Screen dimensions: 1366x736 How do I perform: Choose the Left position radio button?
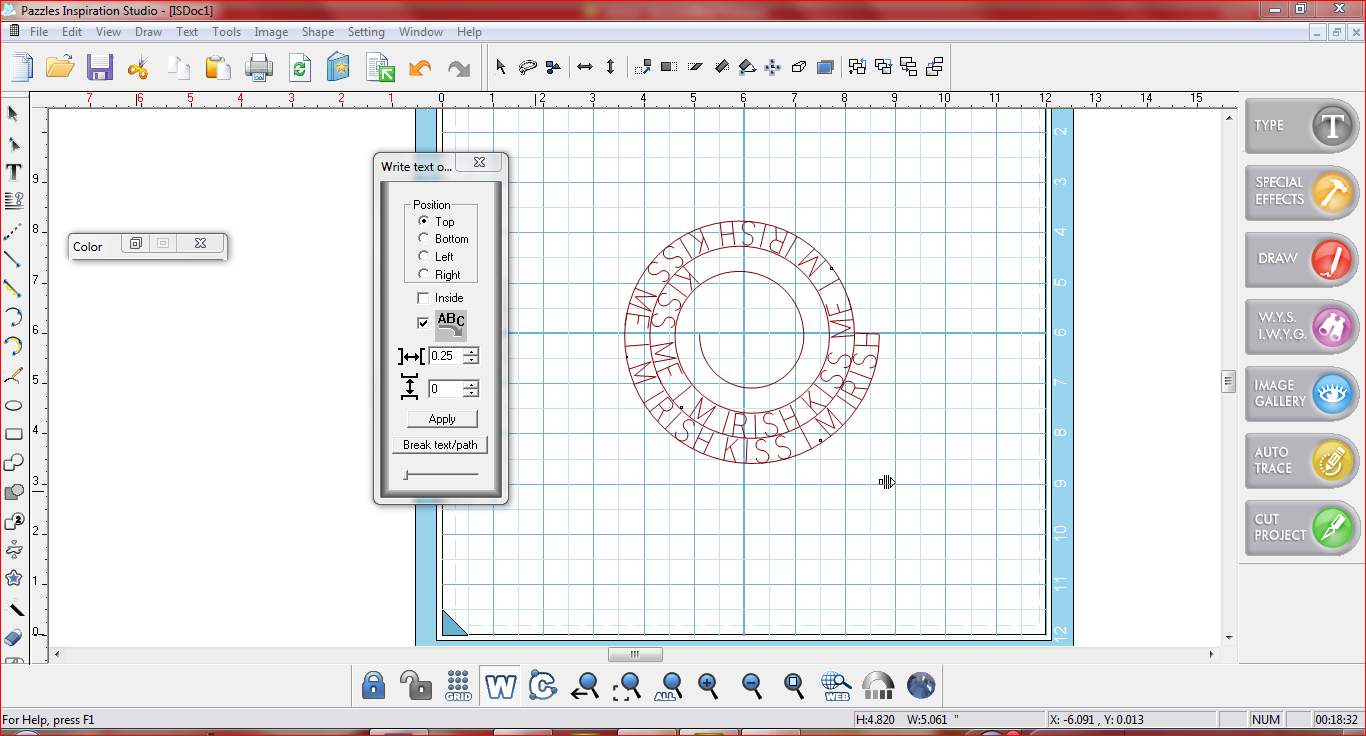pos(423,257)
